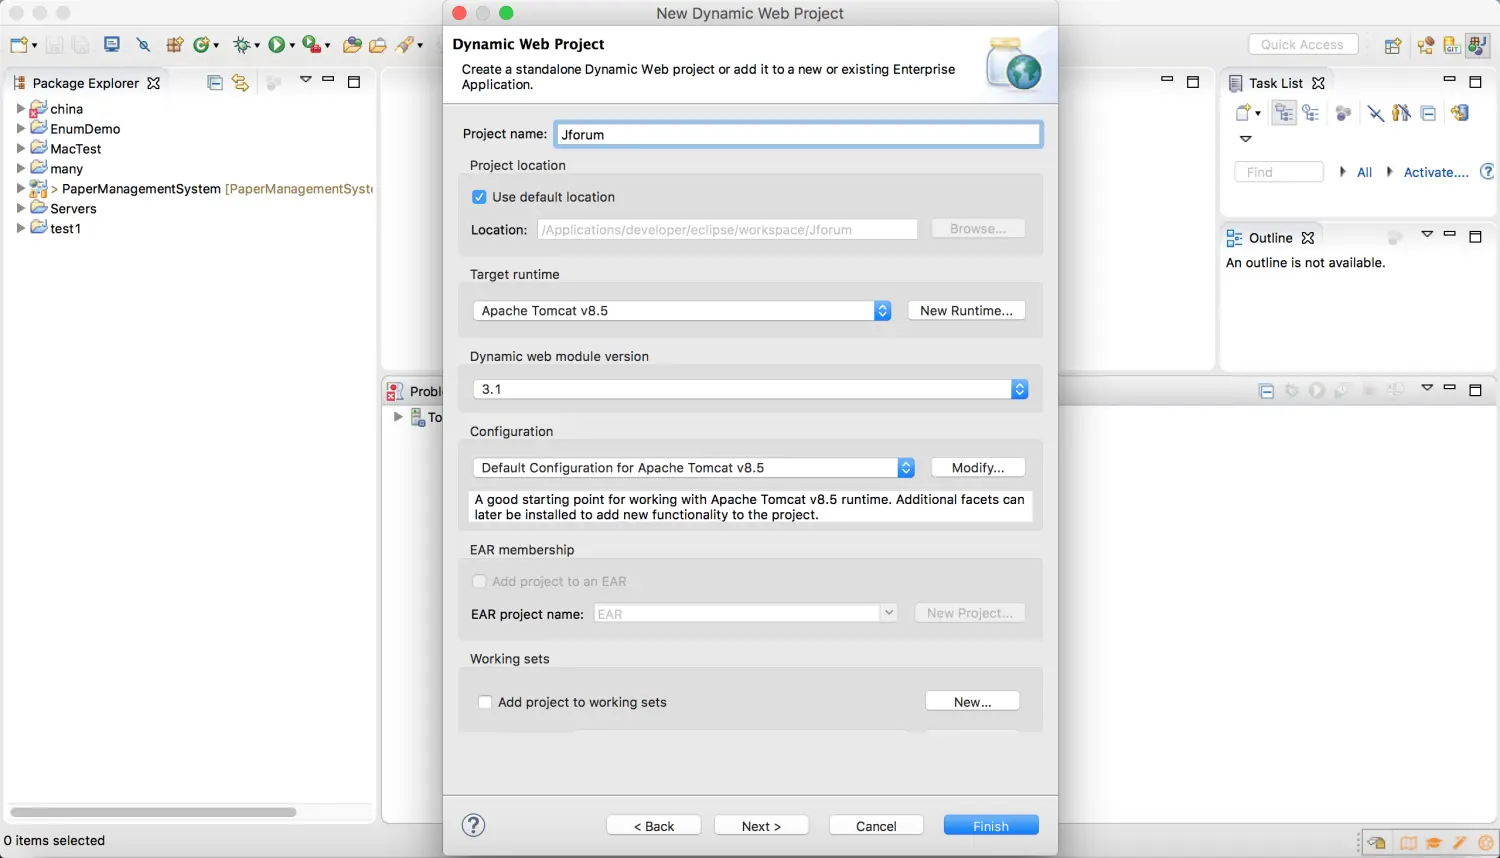Click the Modify... configuration button
Image resolution: width=1500 pixels, height=858 pixels.
point(978,468)
